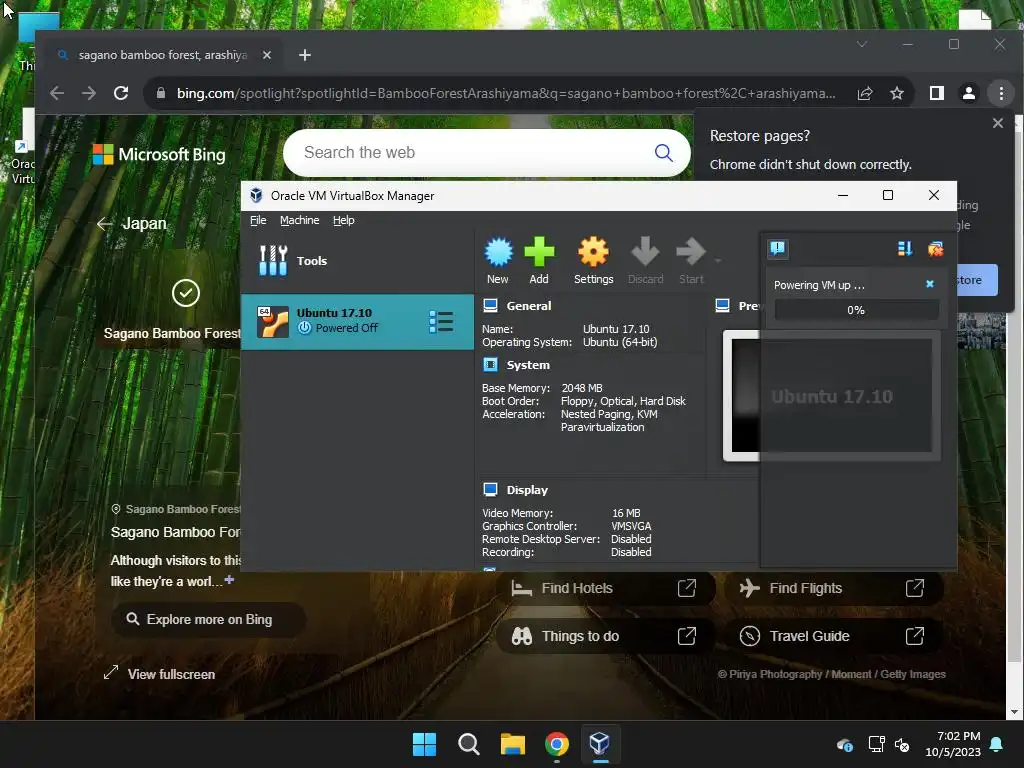Image resolution: width=1024 pixels, height=768 pixels.
Task: Click taskbar Search icon
Action: (x=469, y=744)
